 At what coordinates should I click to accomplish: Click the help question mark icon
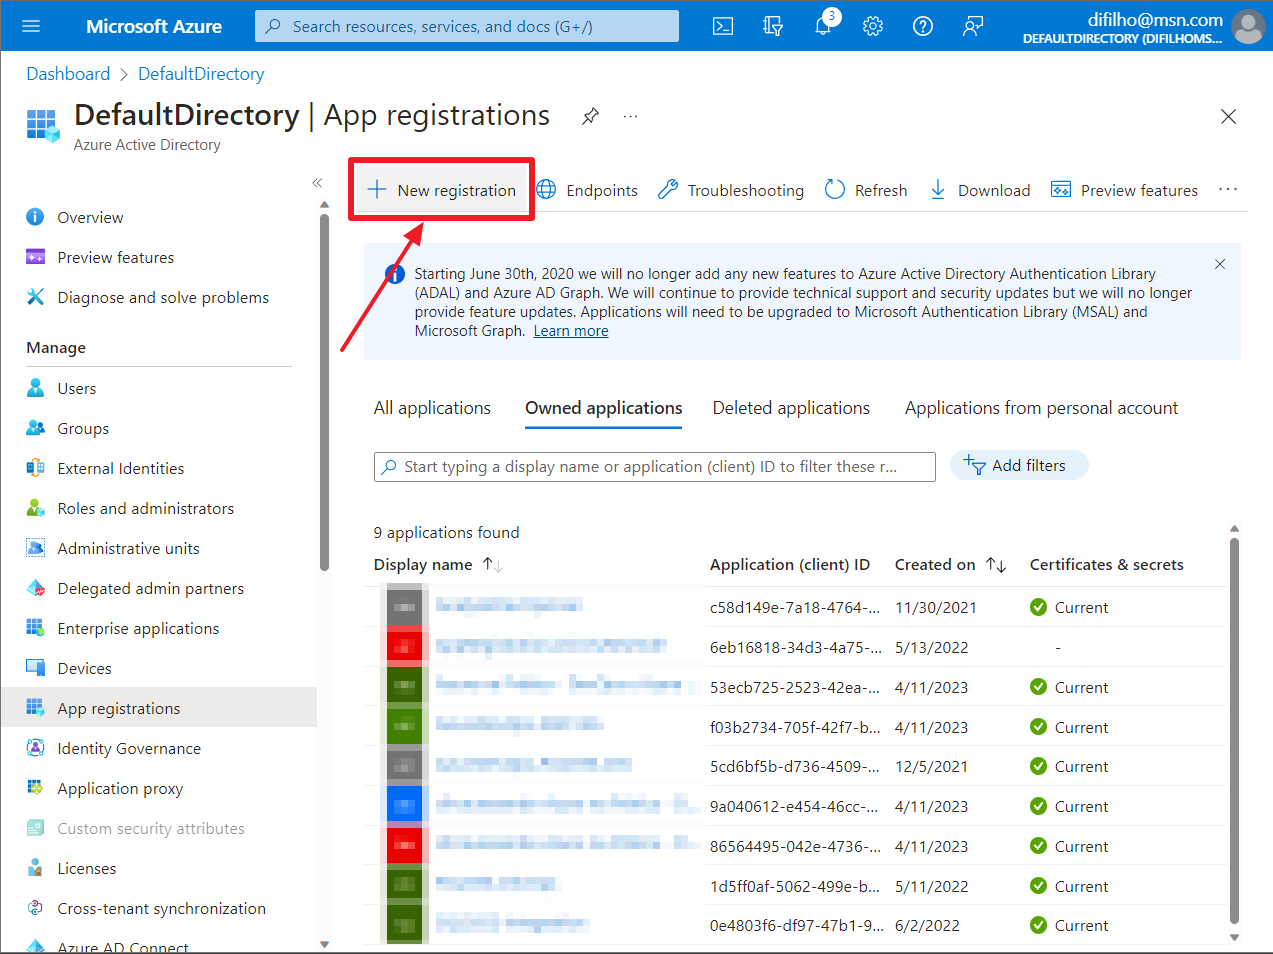click(923, 26)
